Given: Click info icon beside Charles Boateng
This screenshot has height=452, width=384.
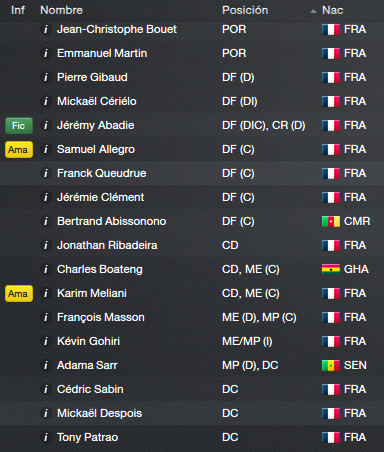Looking at the screenshot, I should 46,269.
